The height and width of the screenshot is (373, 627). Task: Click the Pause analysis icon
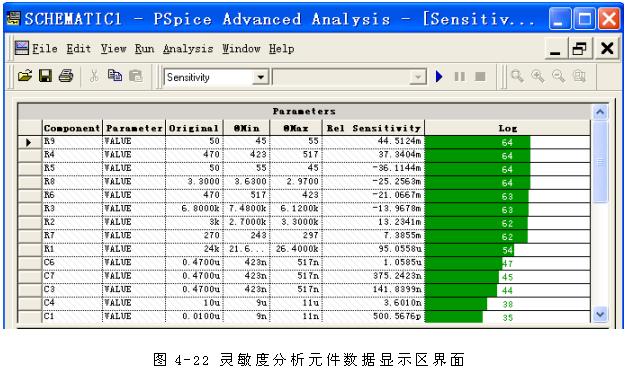pos(460,76)
